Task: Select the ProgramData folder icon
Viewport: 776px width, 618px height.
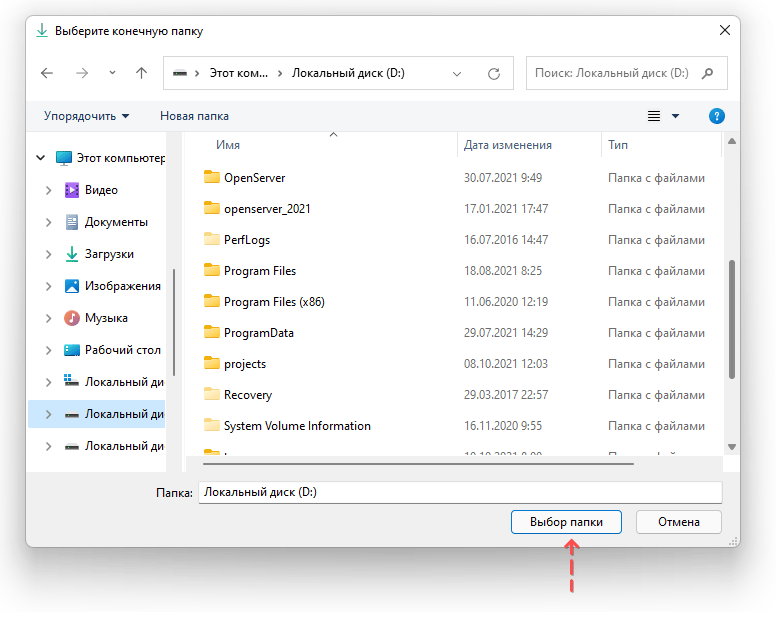Action: pos(212,332)
